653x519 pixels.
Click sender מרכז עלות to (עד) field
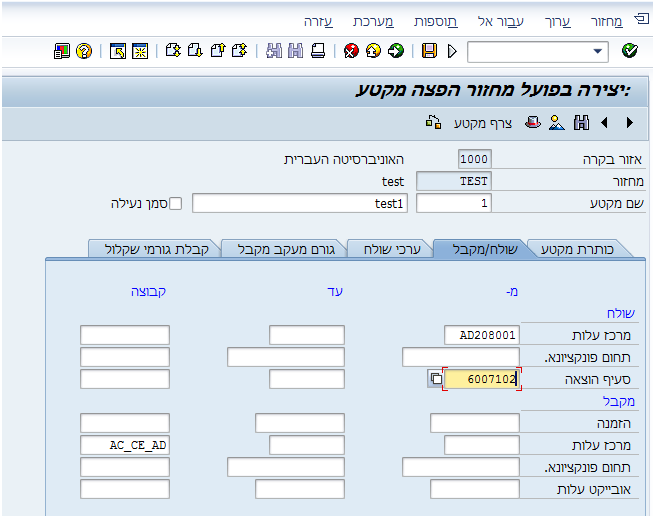(307, 335)
